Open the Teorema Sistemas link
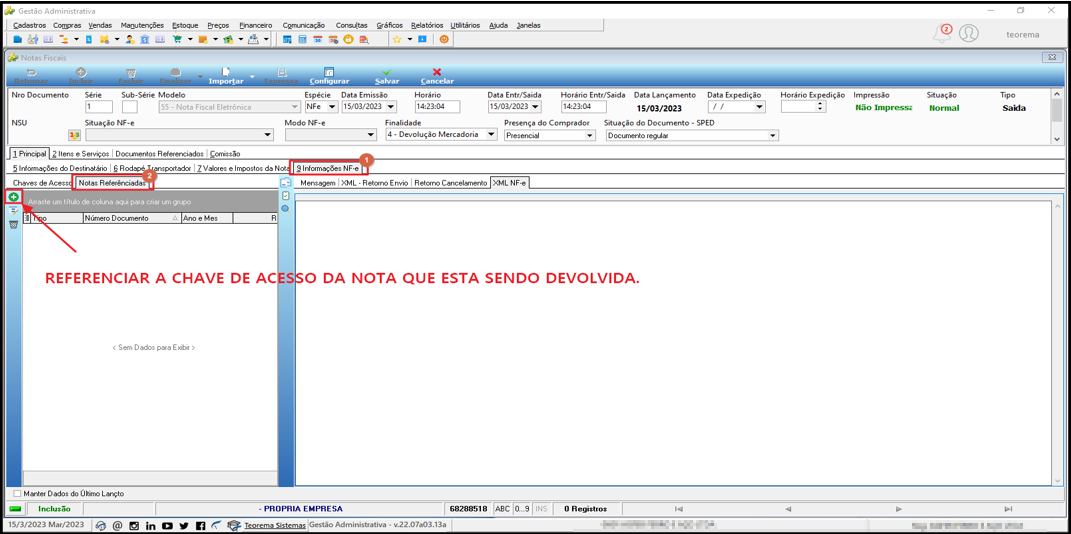Screen dimensions: 1071x534 (x=276, y=526)
